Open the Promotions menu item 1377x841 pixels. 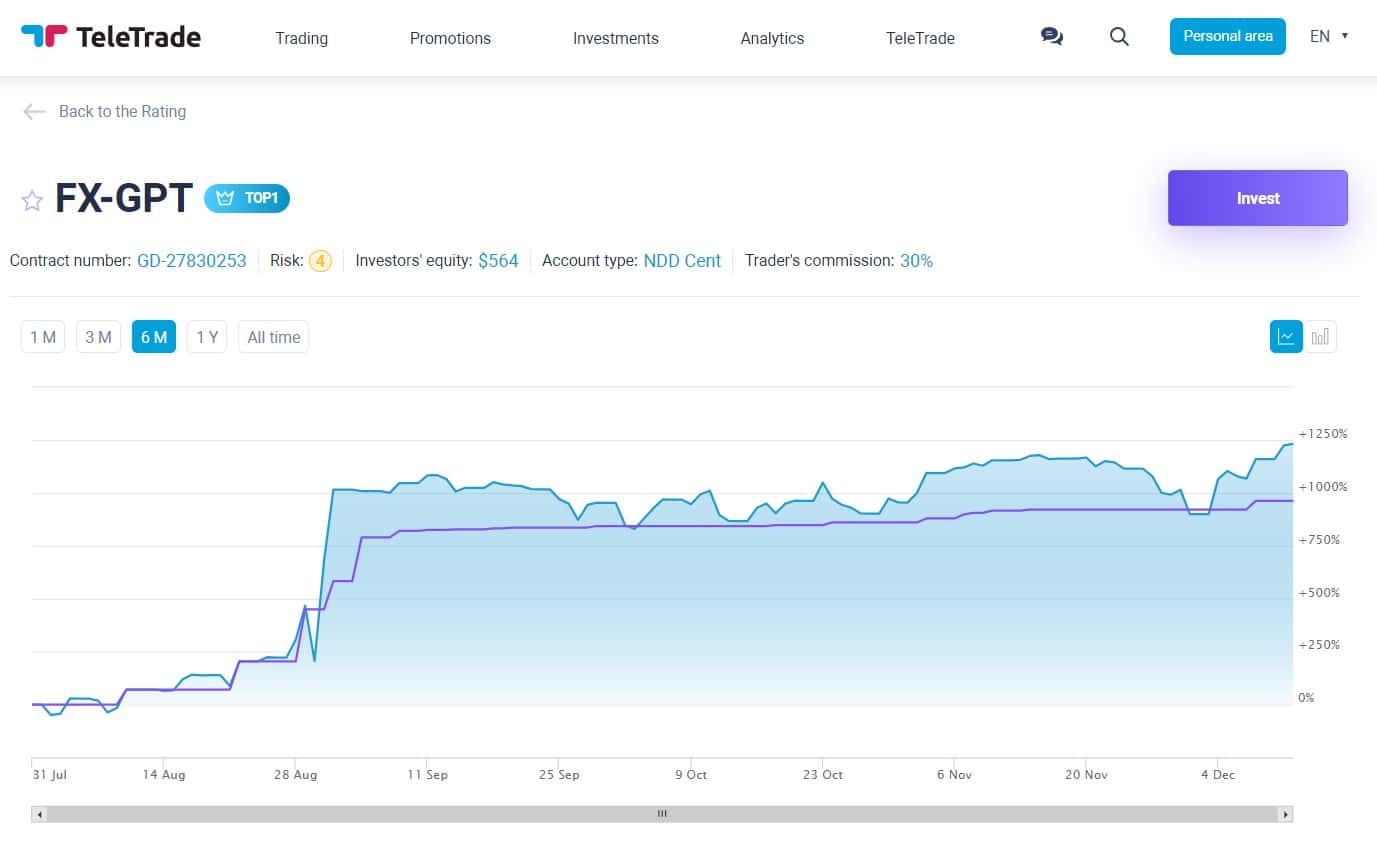click(x=450, y=38)
